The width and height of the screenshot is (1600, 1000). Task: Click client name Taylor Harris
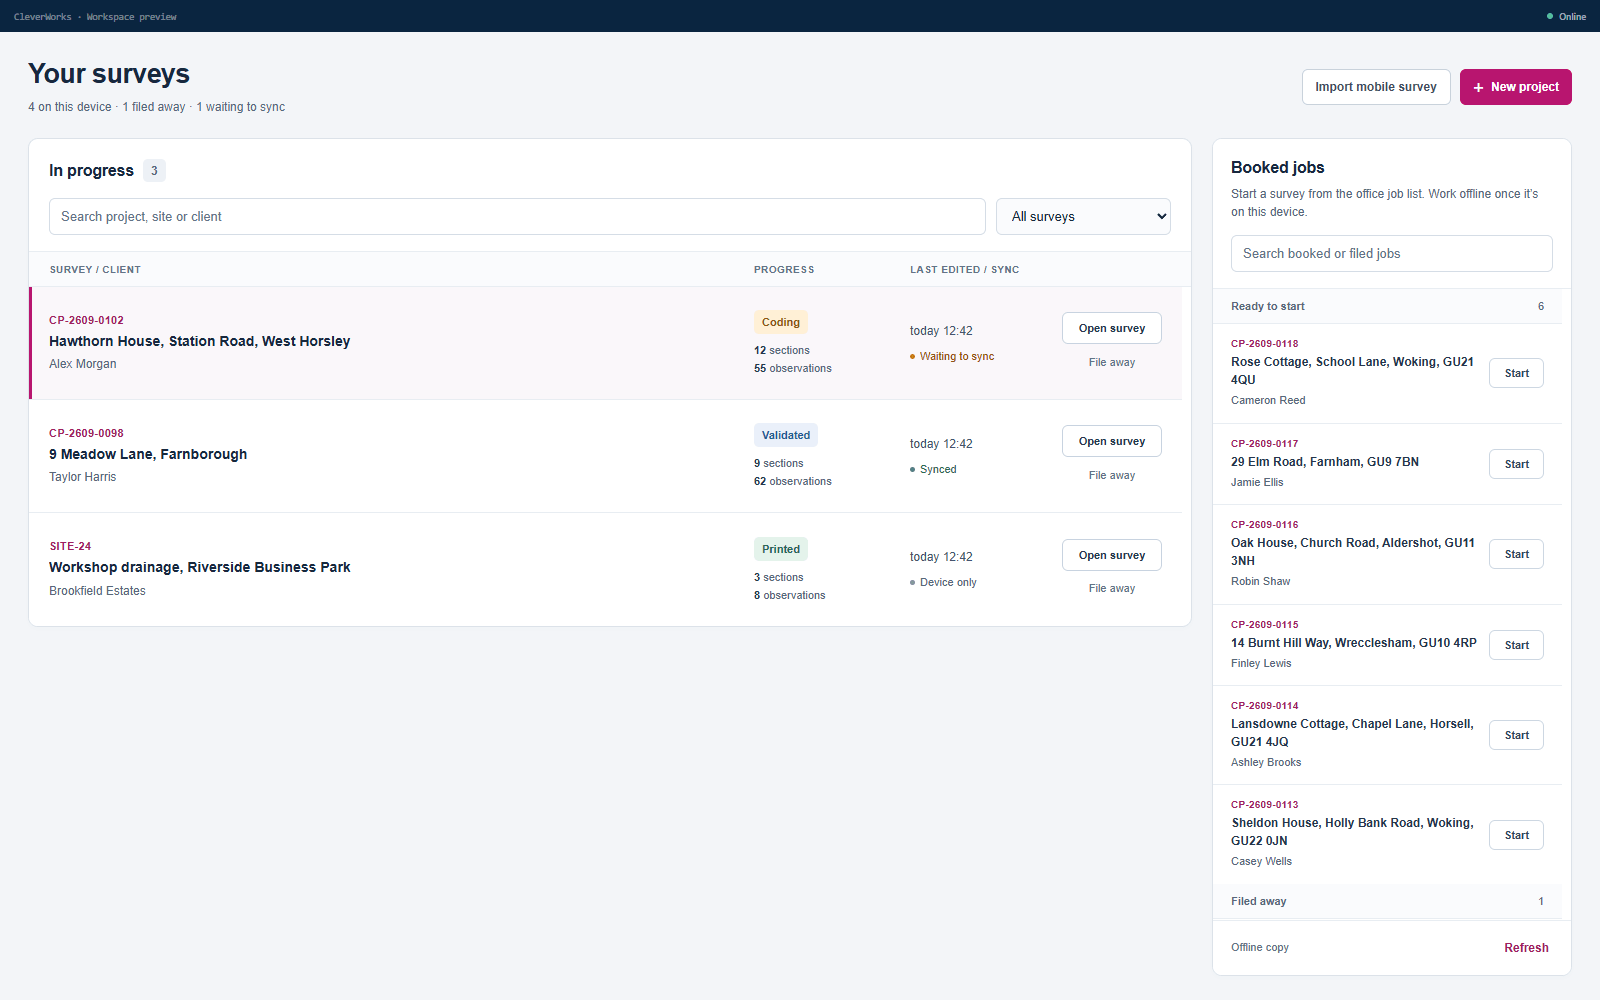pyautogui.click(x=83, y=477)
